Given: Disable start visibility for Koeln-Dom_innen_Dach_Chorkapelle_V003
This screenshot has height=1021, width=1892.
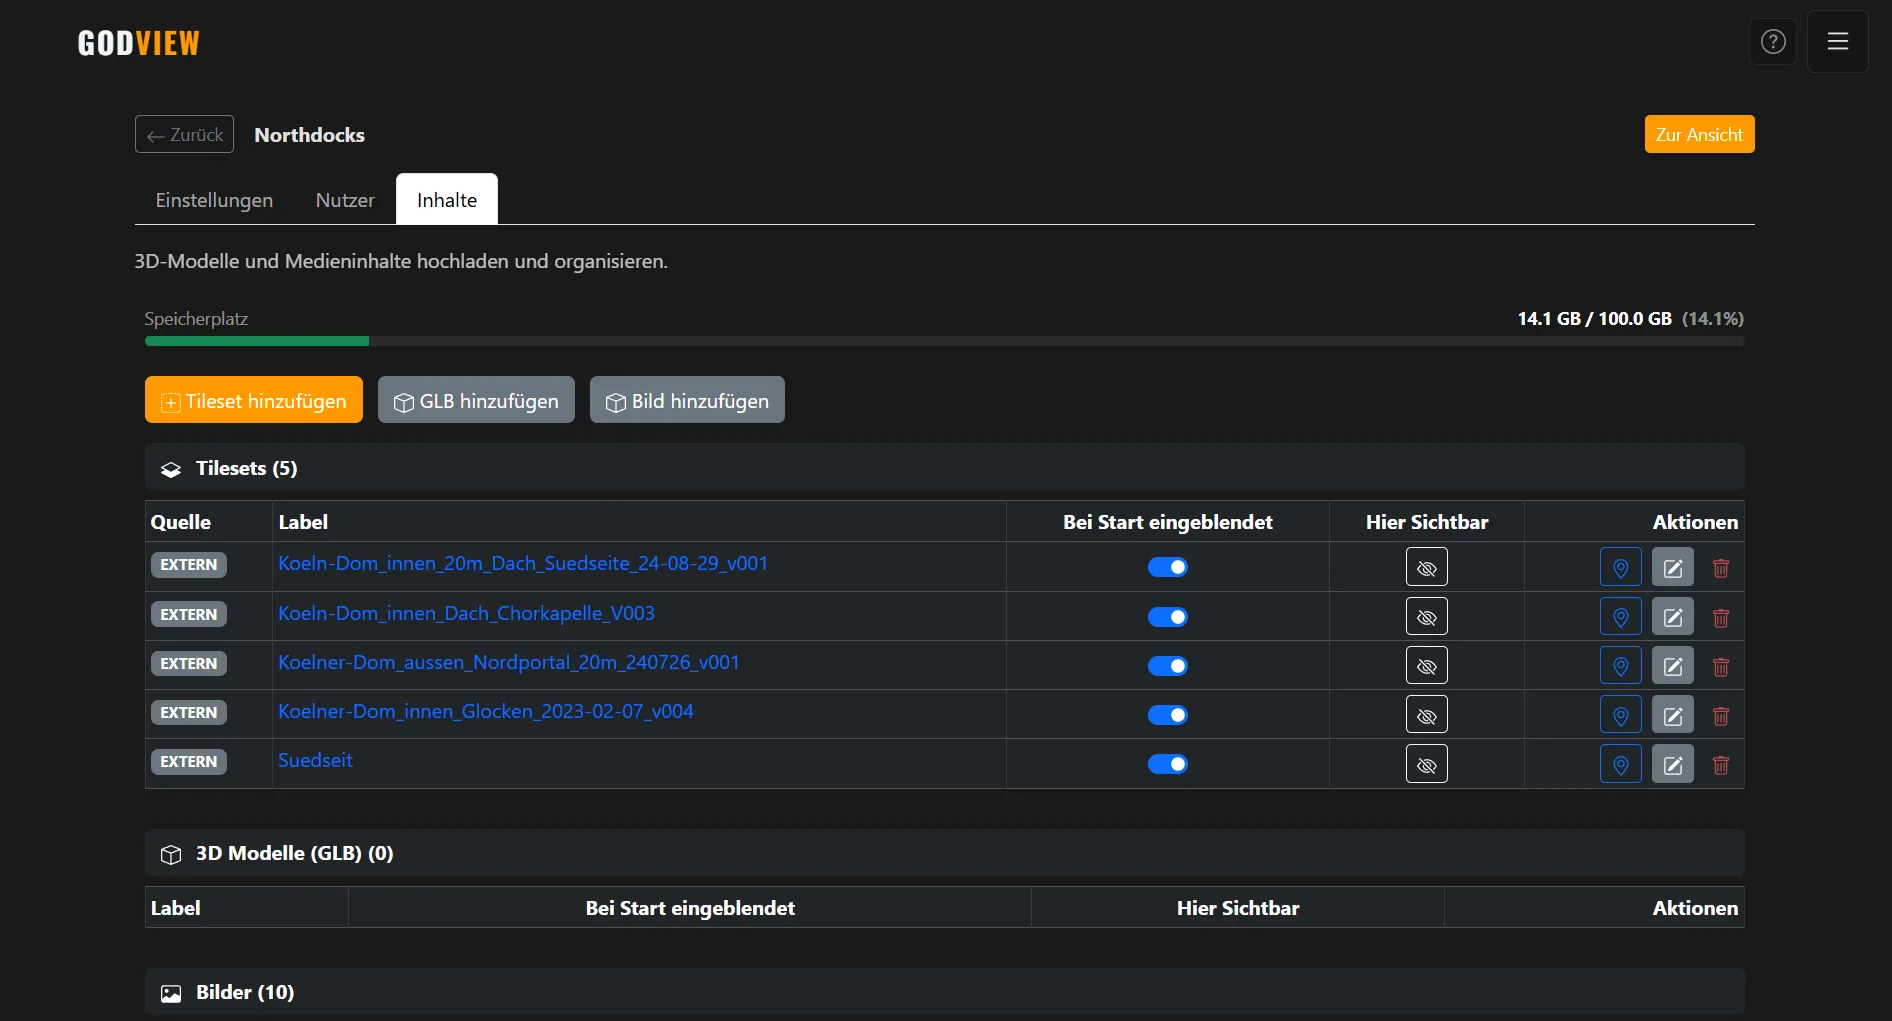Looking at the screenshot, I should coord(1167,617).
